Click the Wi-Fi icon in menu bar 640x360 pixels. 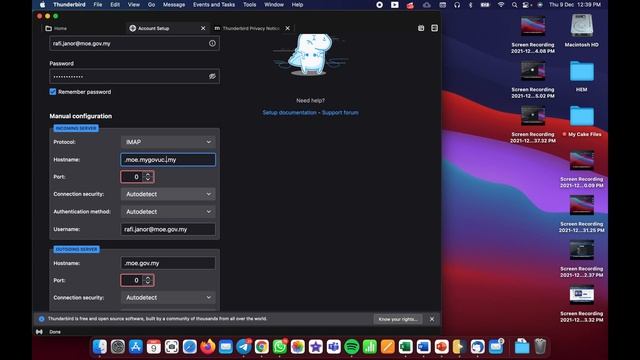click(501, 4)
